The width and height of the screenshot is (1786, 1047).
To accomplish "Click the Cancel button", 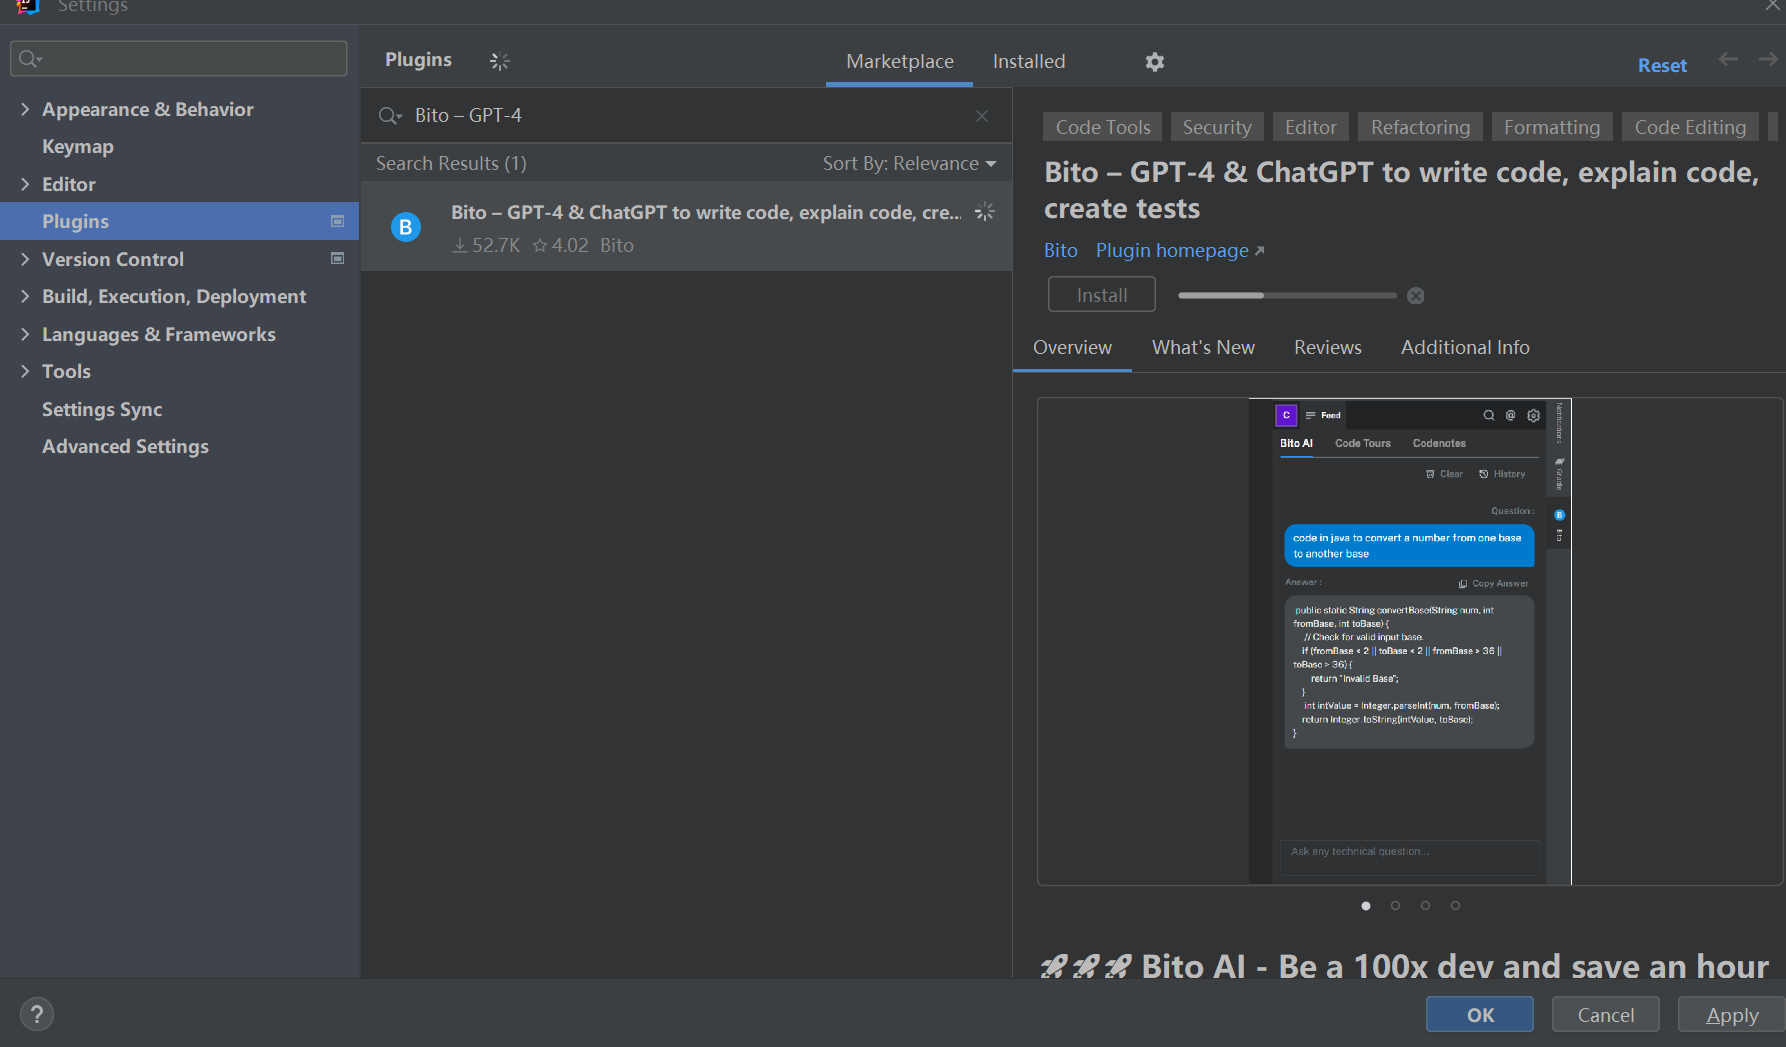I will (x=1606, y=1014).
